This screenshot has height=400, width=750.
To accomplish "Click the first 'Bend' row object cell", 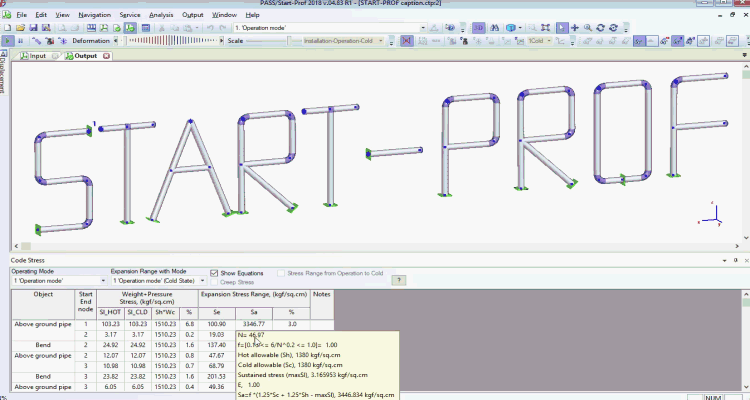I will coord(43,345).
